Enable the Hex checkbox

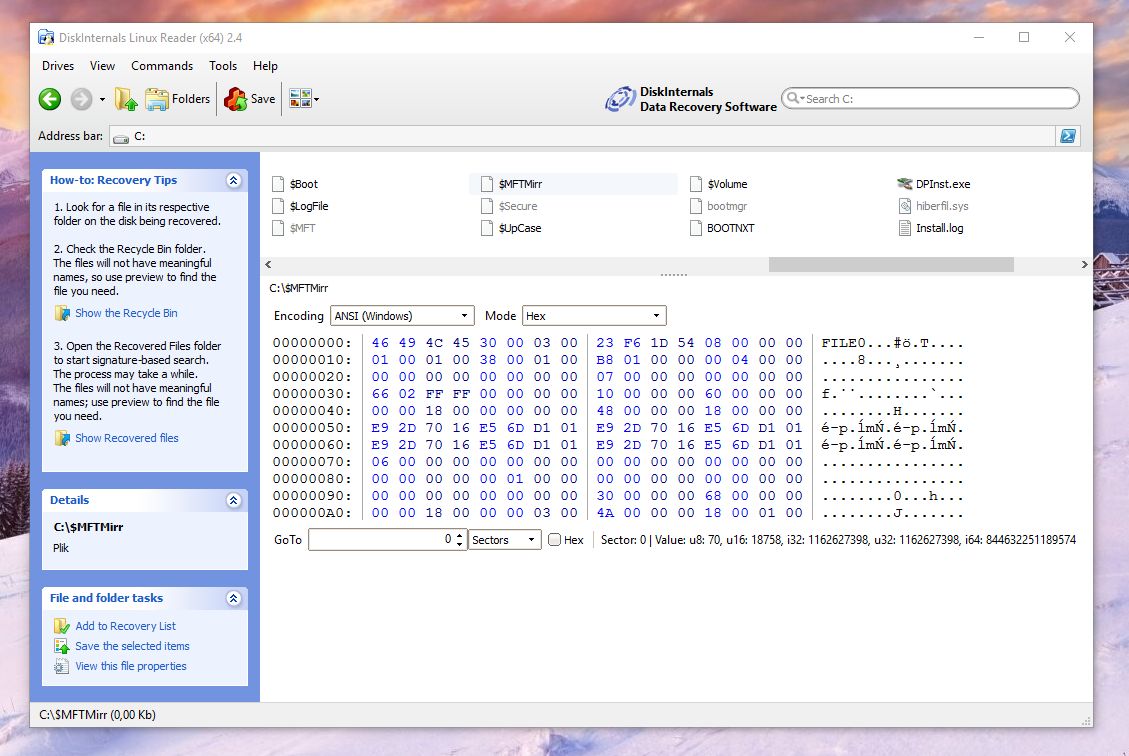point(554,539)
